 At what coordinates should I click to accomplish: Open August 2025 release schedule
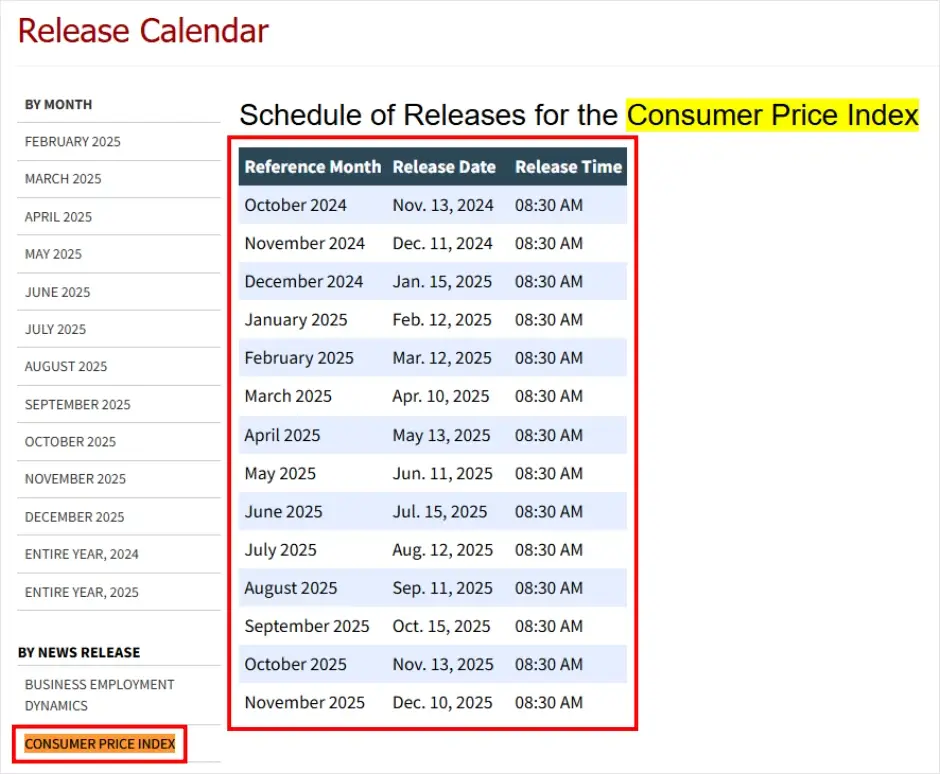(x=66, y=367)
